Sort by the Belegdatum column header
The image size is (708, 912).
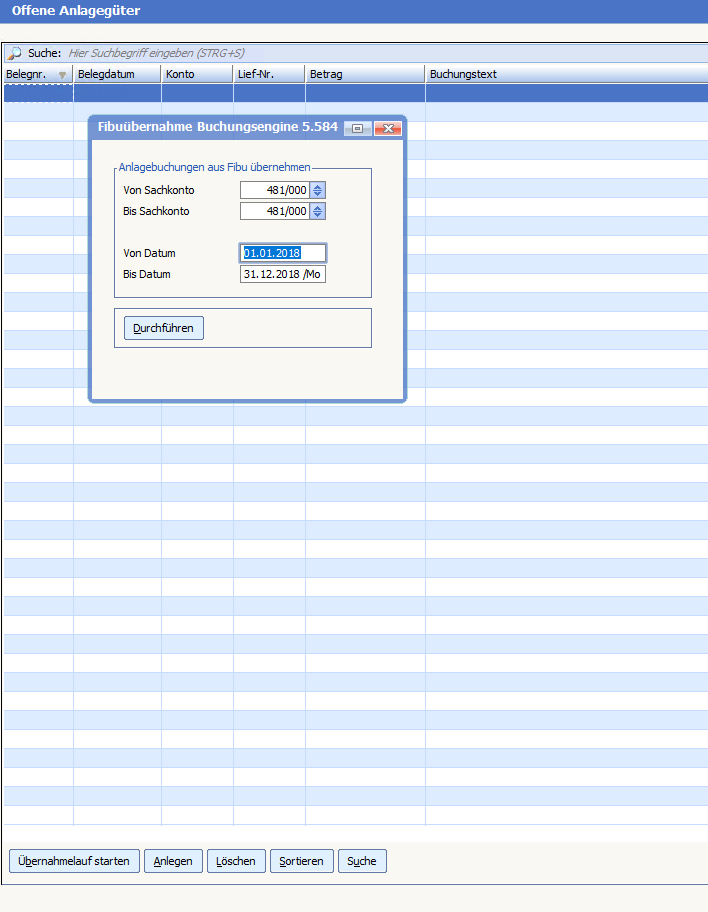[x=117, y=74]
